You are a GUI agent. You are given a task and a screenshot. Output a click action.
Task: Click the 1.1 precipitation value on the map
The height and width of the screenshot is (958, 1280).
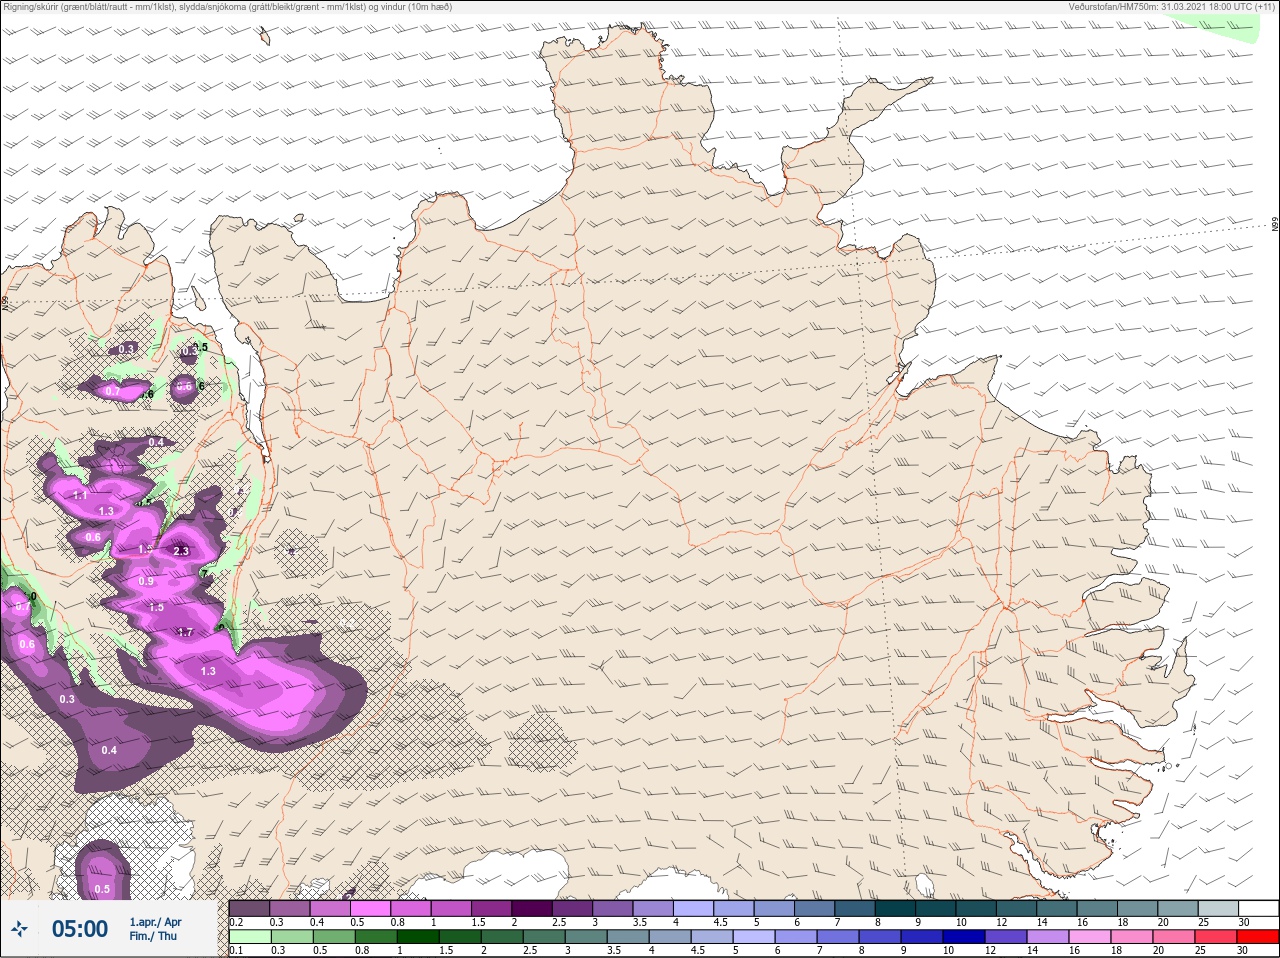pyautogui.click(x=80, y=495)
